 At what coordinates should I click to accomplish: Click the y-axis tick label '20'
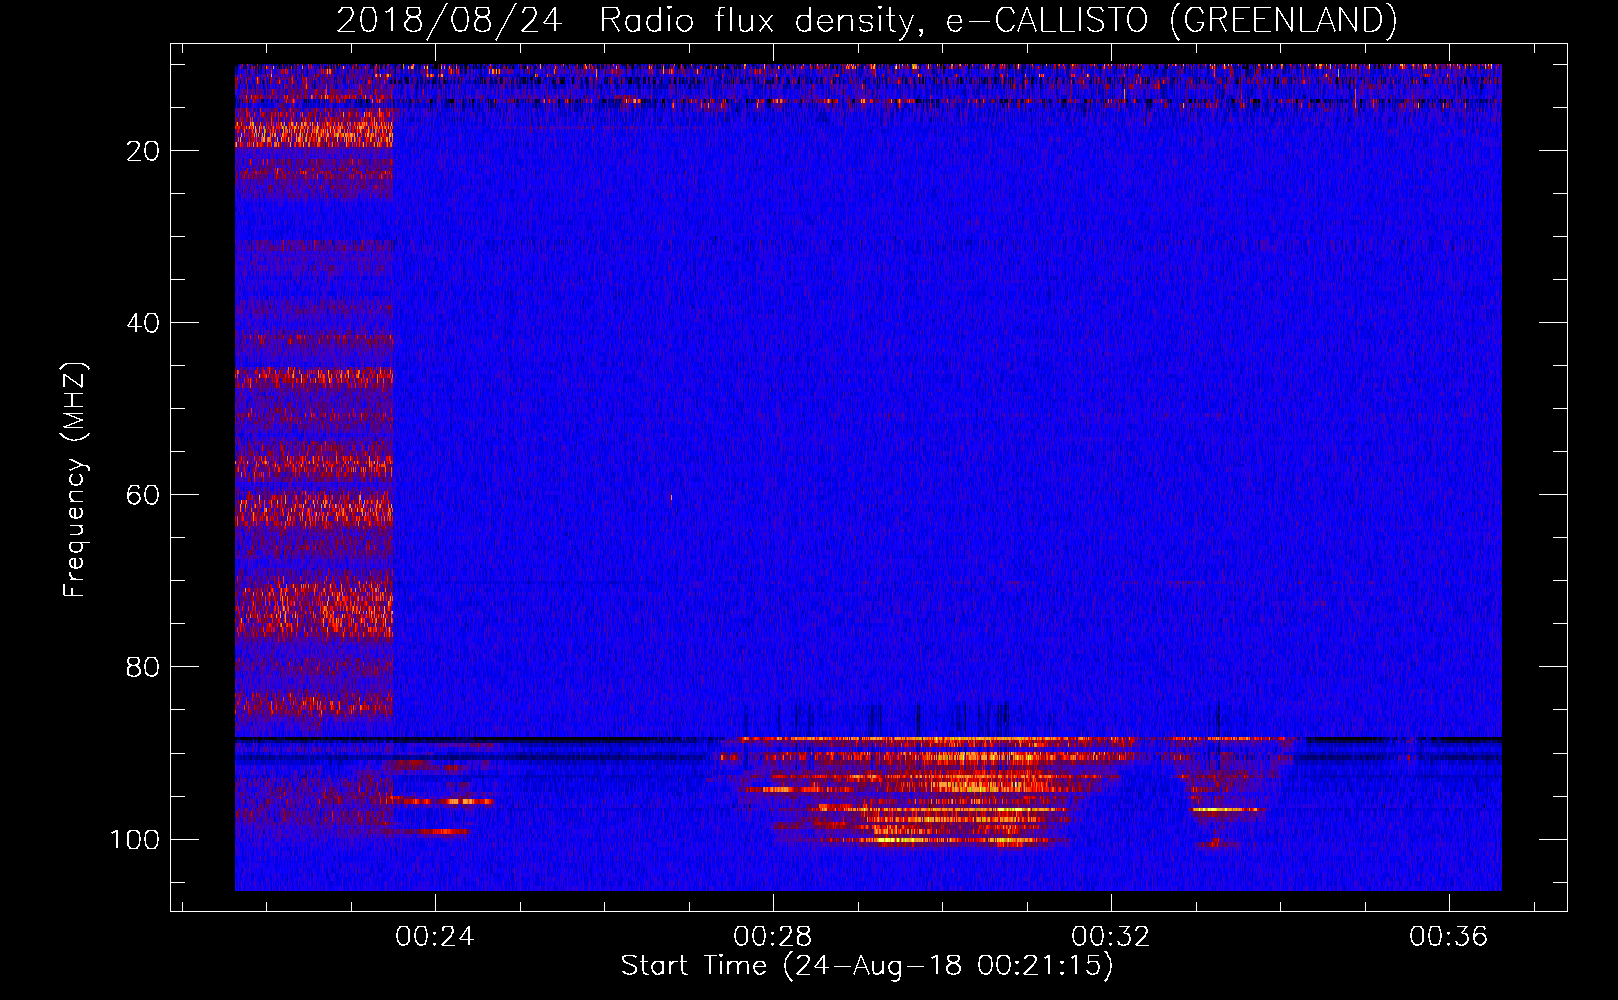(143, 151)
